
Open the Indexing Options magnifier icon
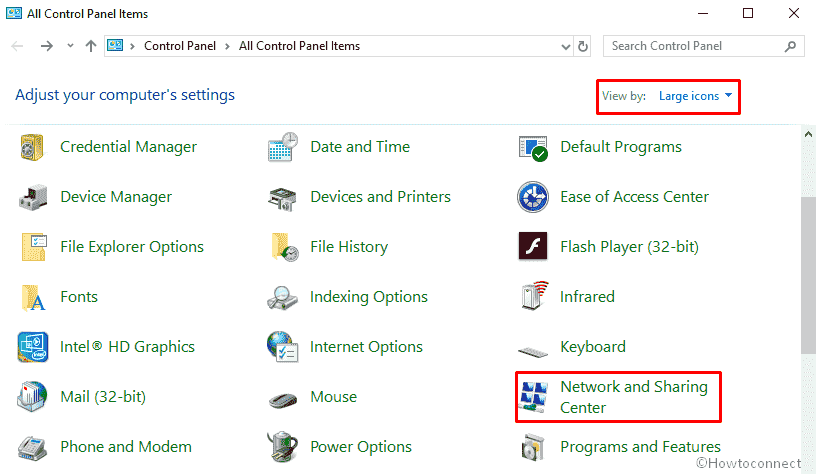(283, 298)
